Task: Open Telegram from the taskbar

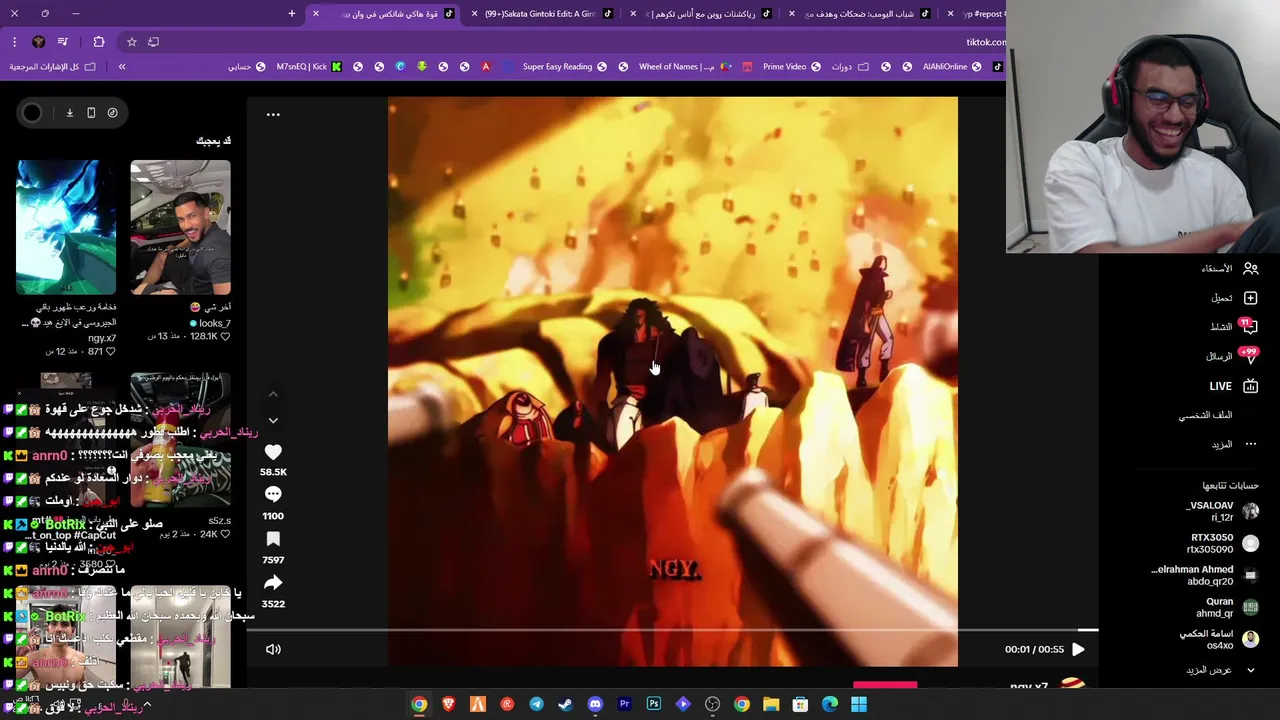Action: [x=536, y=704]
